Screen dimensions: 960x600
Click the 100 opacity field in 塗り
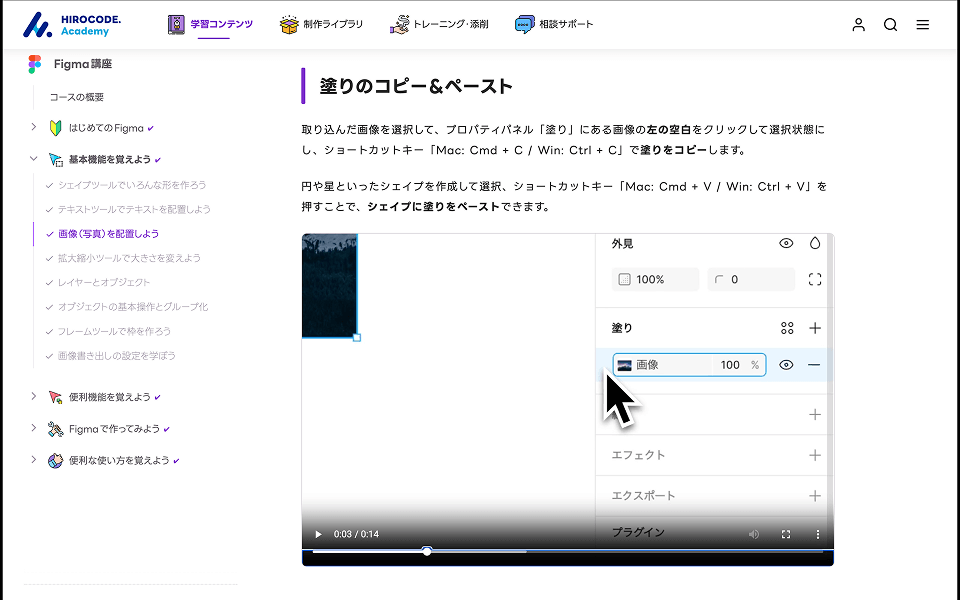point(730,365)
